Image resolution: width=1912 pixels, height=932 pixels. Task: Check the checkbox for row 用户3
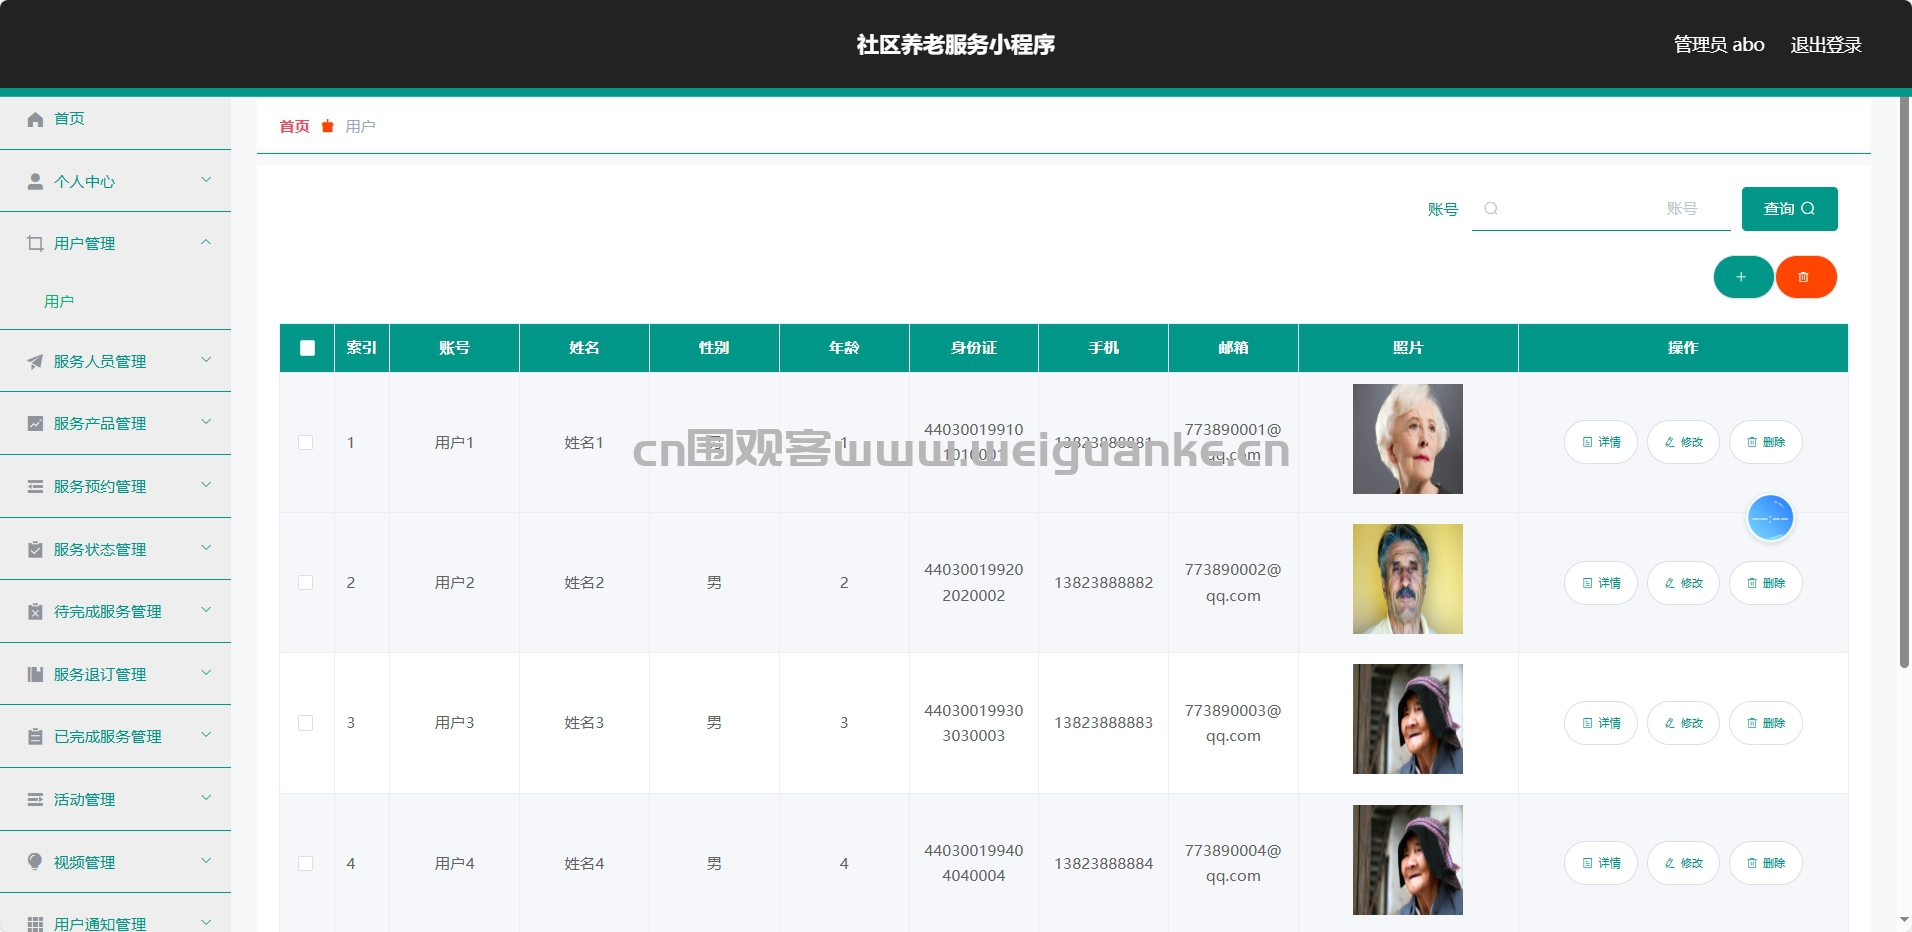click(306, 722)
